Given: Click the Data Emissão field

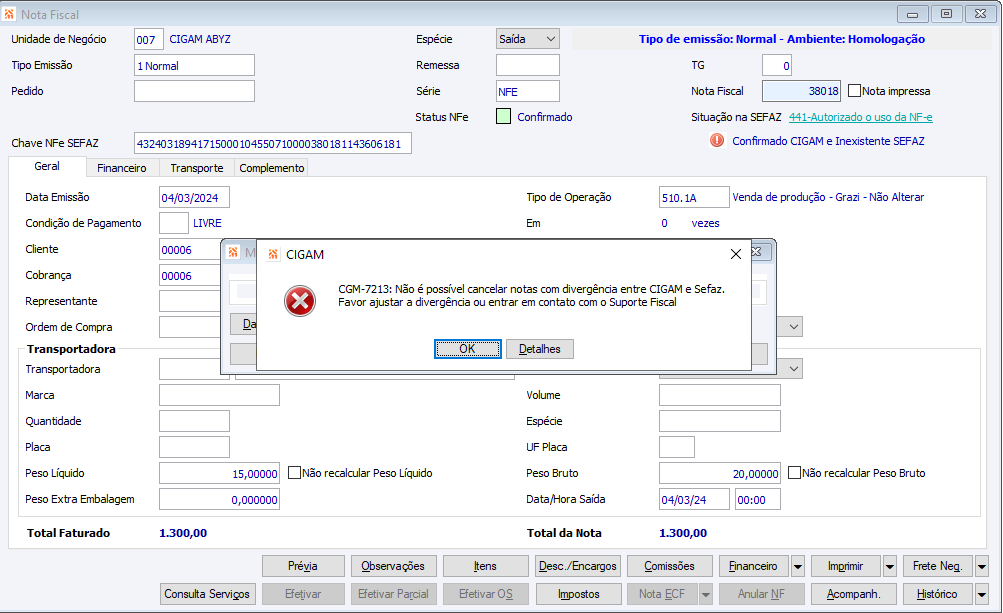Looking at the screenshot, I should pos(194,198).
